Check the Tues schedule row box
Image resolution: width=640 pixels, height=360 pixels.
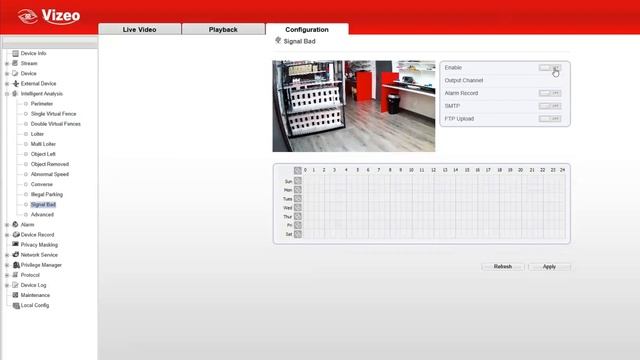coord(298,199)
